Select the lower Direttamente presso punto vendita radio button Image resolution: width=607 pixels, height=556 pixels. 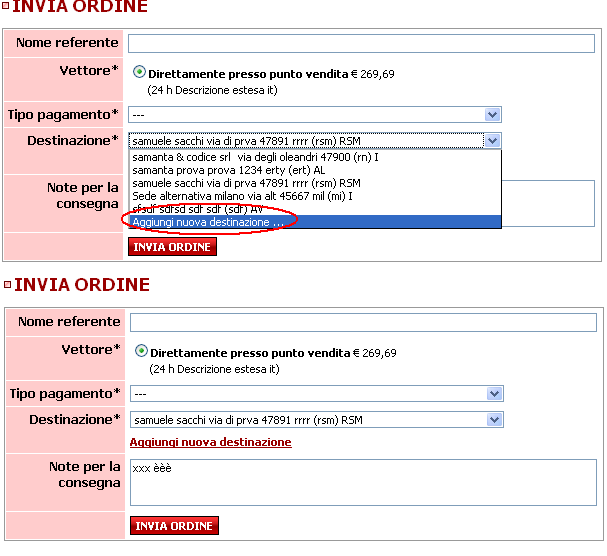coord(141,351)
